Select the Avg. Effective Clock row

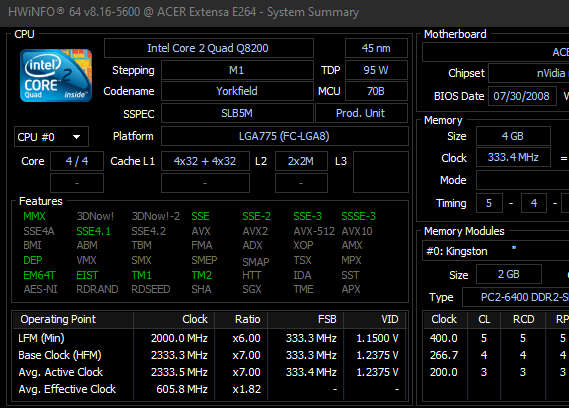point(209,389)
